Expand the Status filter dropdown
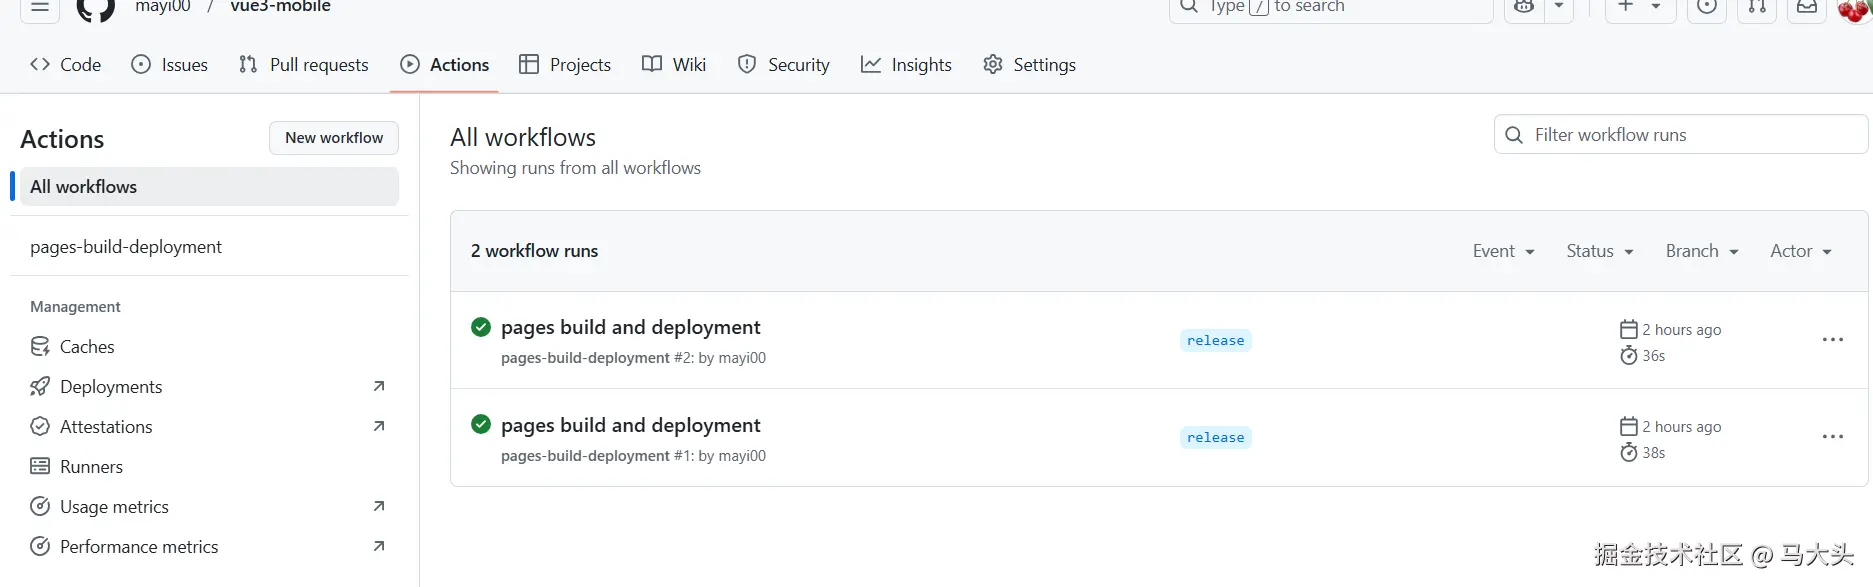Screen dimensions: 1873x587 [1599, 251]
